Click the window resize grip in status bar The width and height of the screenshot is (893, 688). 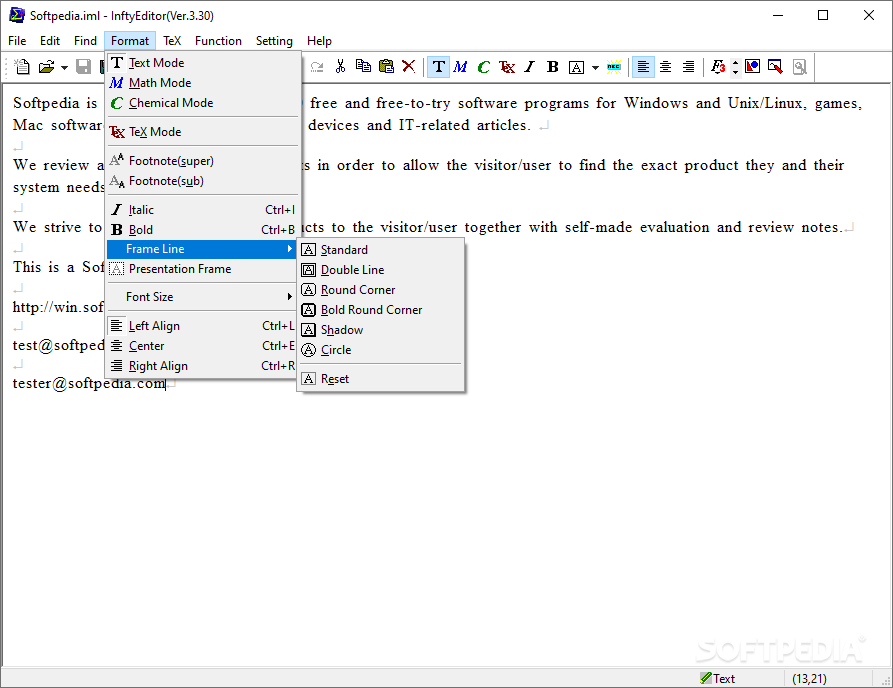(x=886, y=680)
